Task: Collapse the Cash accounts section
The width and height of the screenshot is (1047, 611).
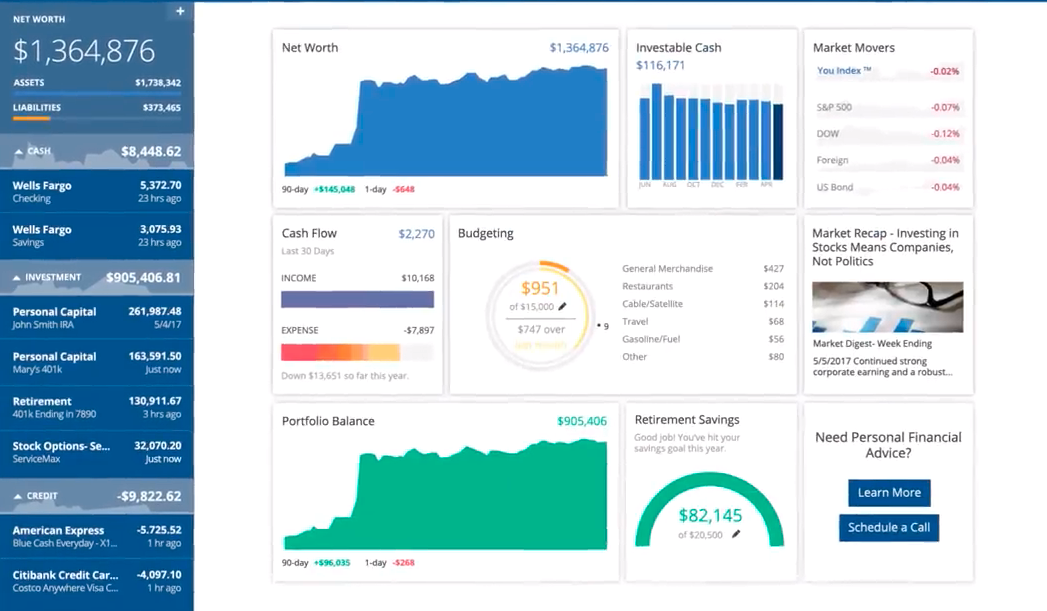Action: 18,152
